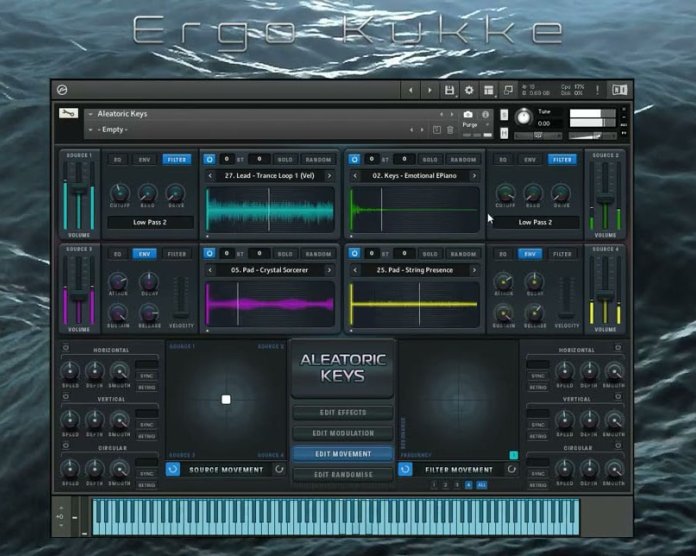Select EQ tab for Source 1
The image size is (696, 556).
pyautogui.click(x=118, y=160)
